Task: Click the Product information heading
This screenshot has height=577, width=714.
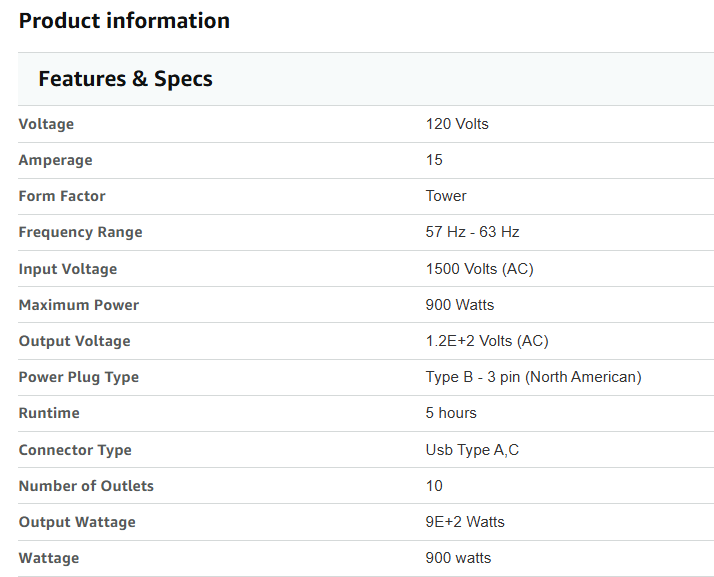Action: [x=124, y=21]
